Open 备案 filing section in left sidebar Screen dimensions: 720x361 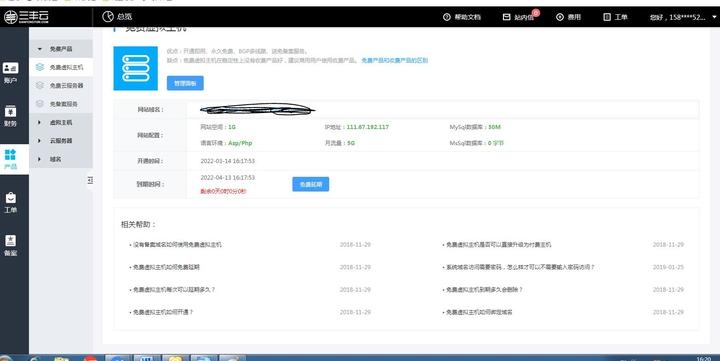10,245
